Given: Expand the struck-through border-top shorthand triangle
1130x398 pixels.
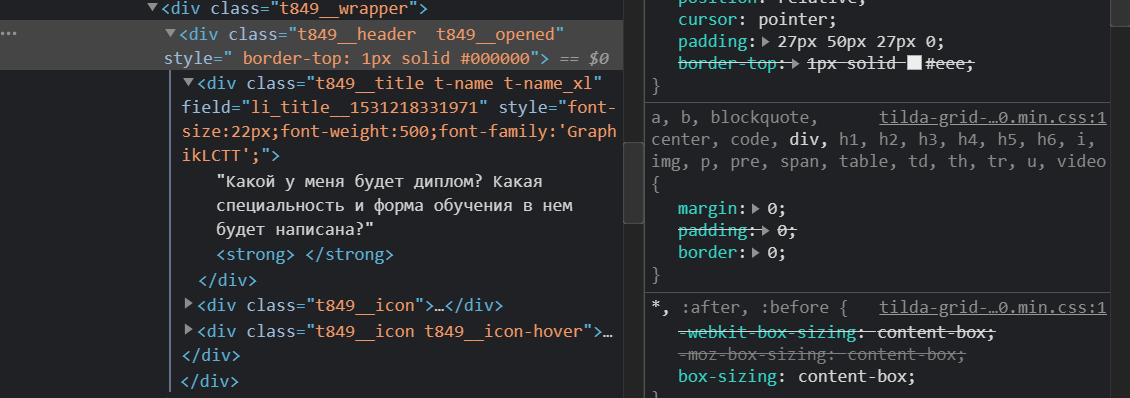Looking at the screenshot, I should (x=796, y=63).
